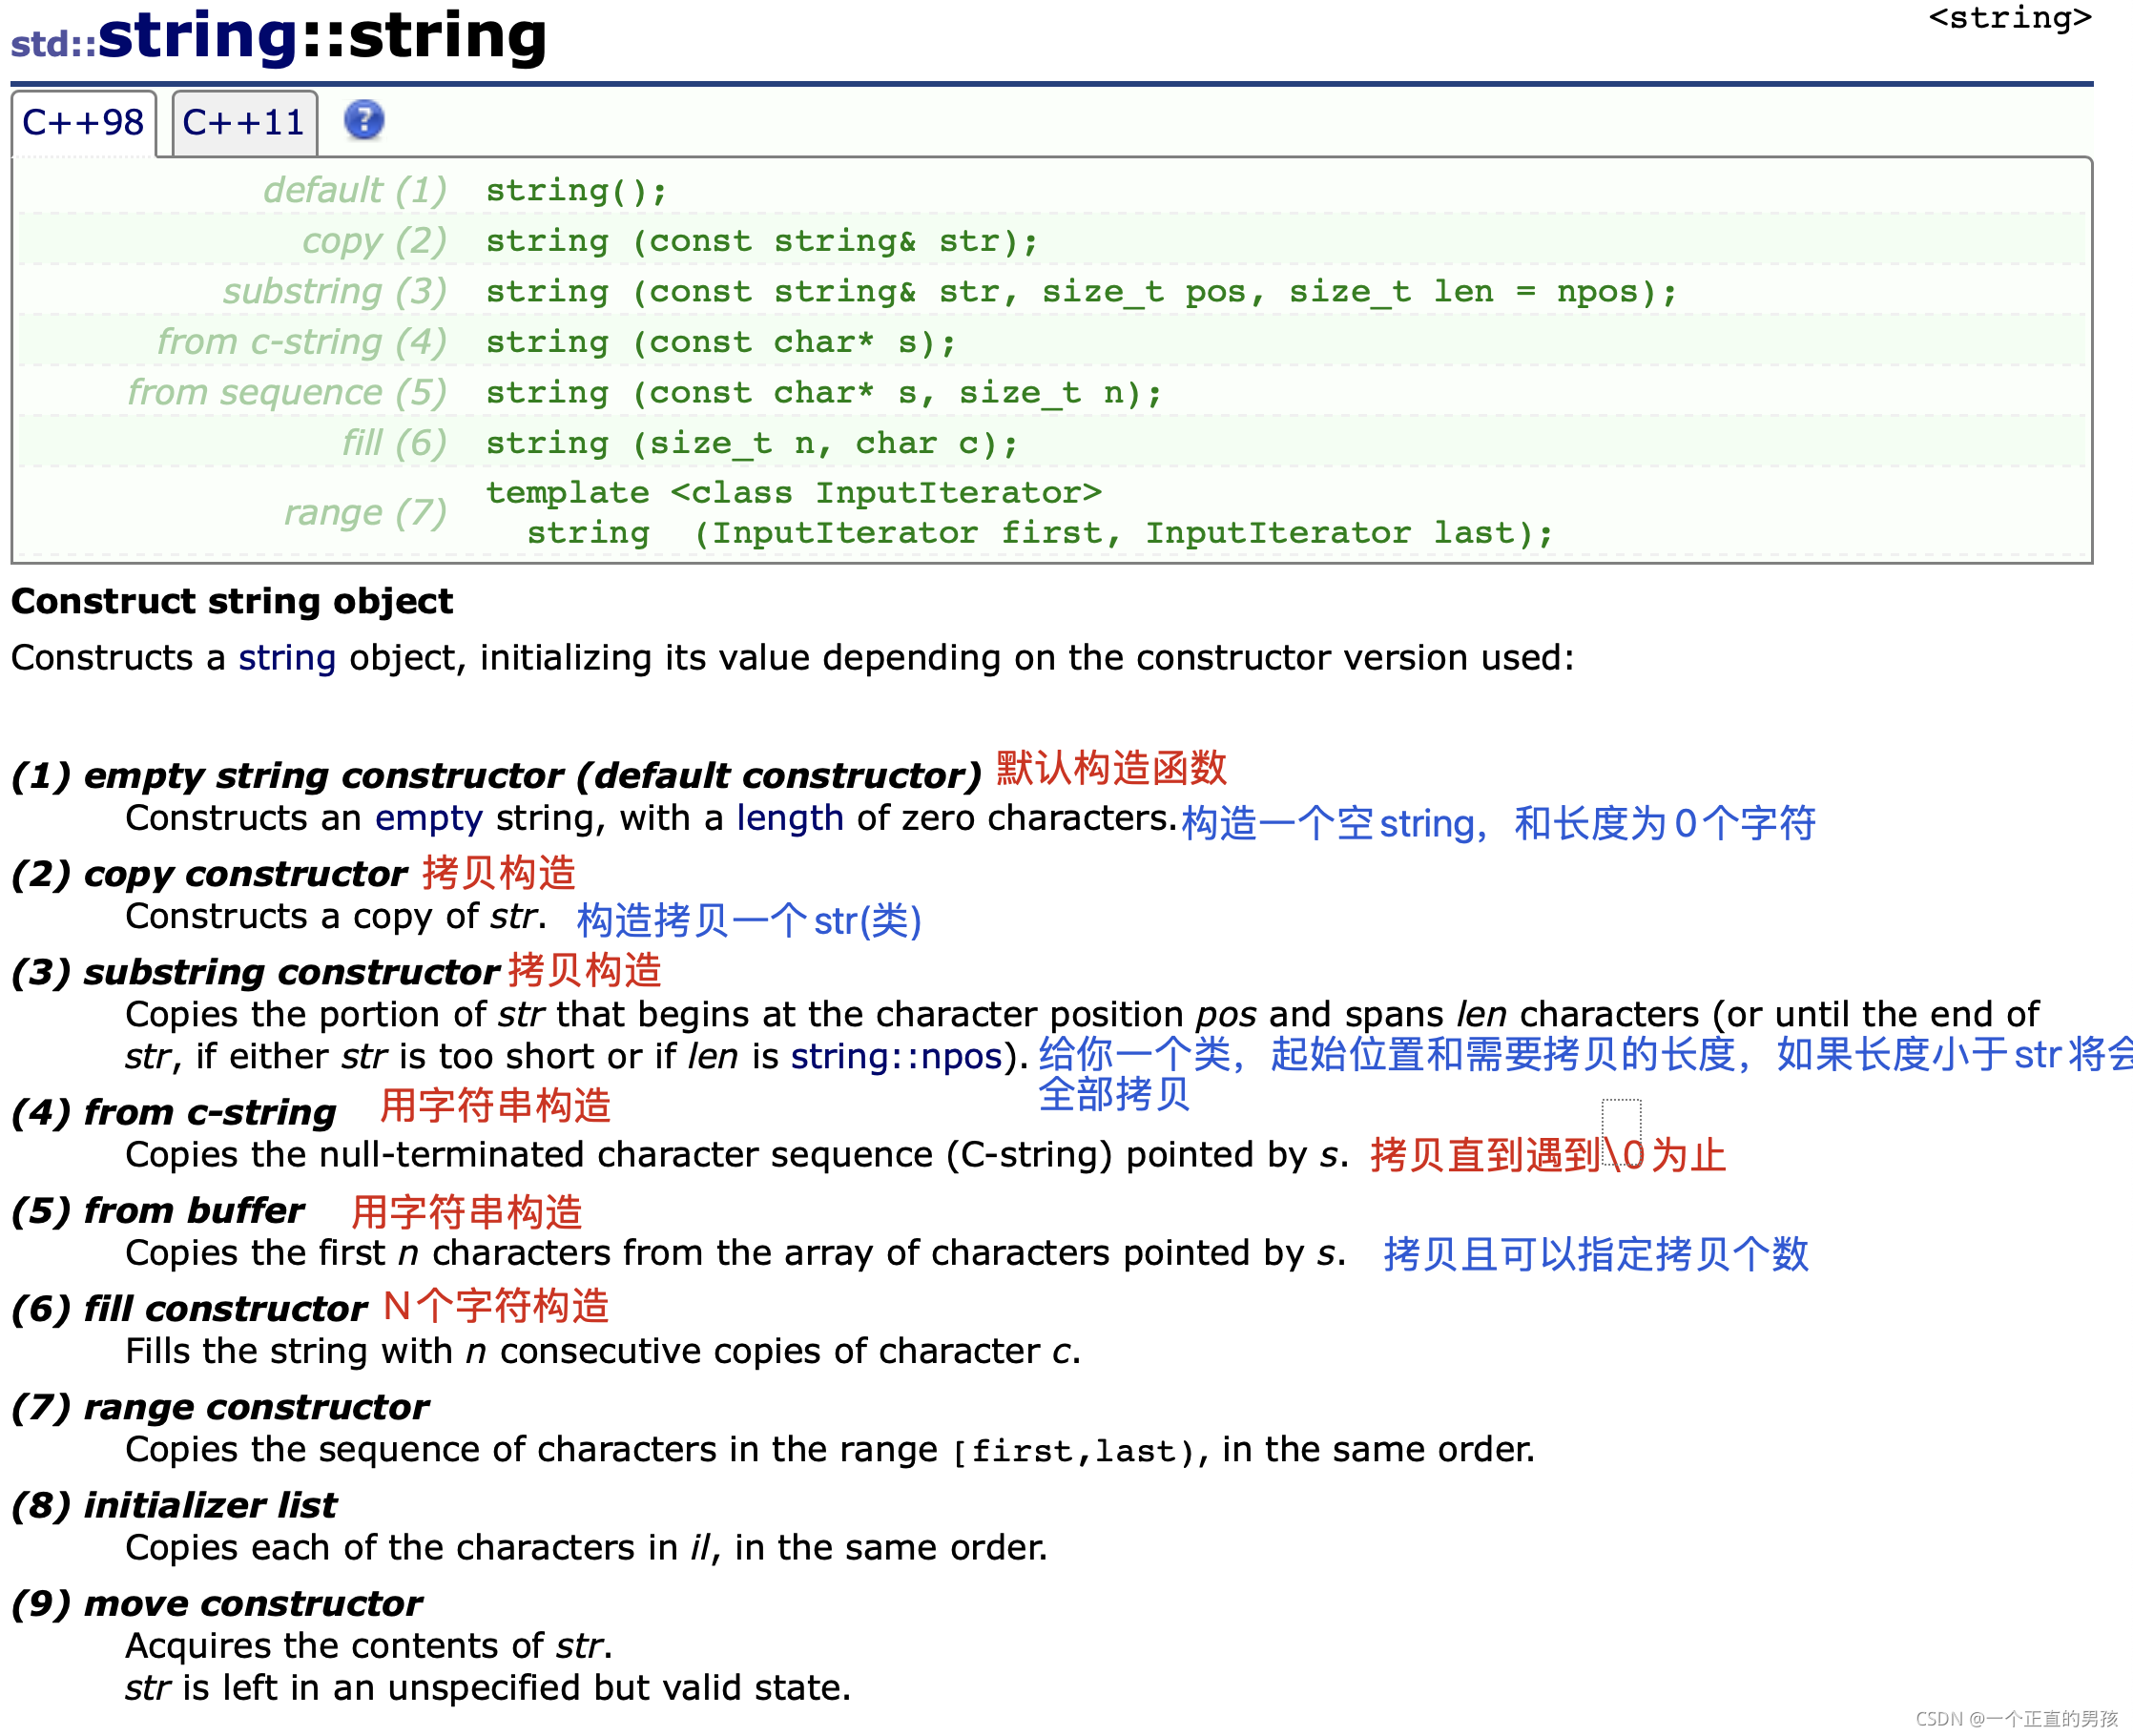Screen dimensions: 2133x1736
Task: Click the 'Construct string object' heading
Action: (232, 601)
